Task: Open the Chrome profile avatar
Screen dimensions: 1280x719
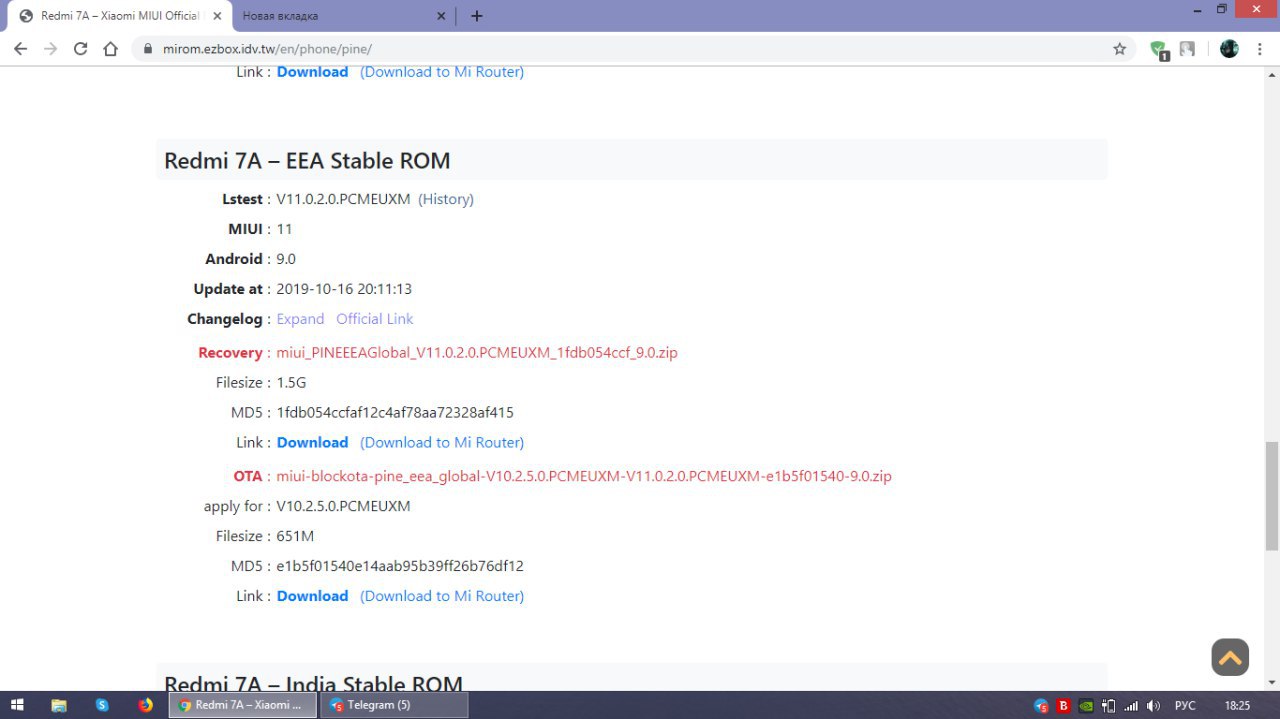Action: coord(1229,48)
